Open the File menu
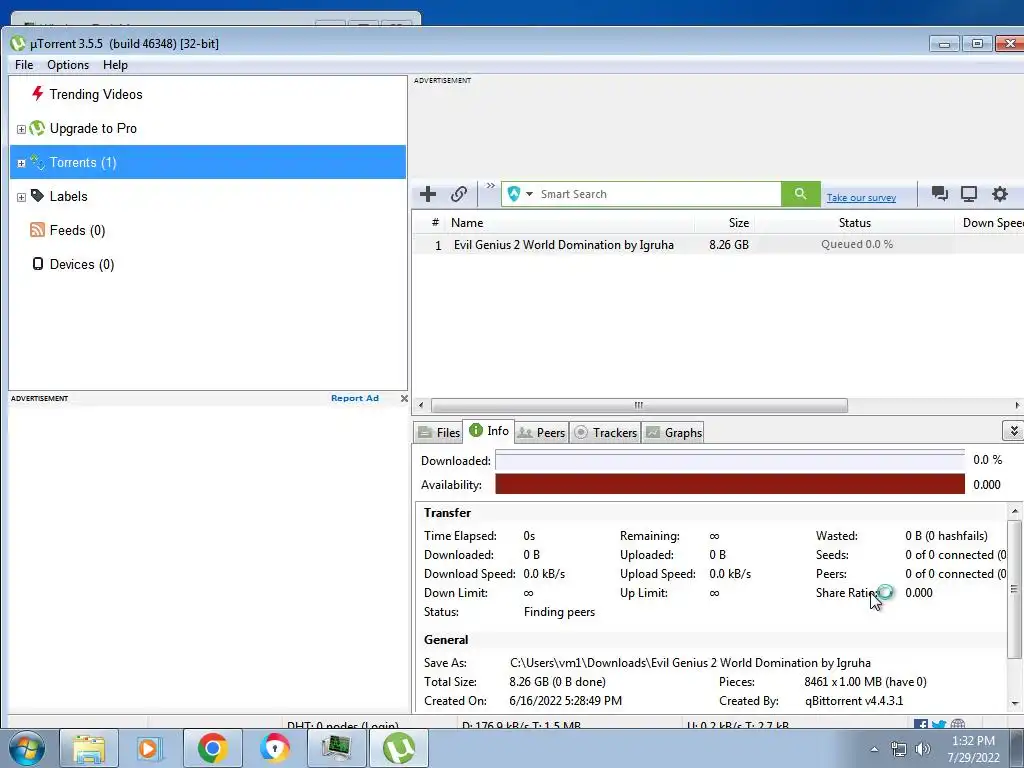Screen dimensions: 1024x768 (24, 65)
